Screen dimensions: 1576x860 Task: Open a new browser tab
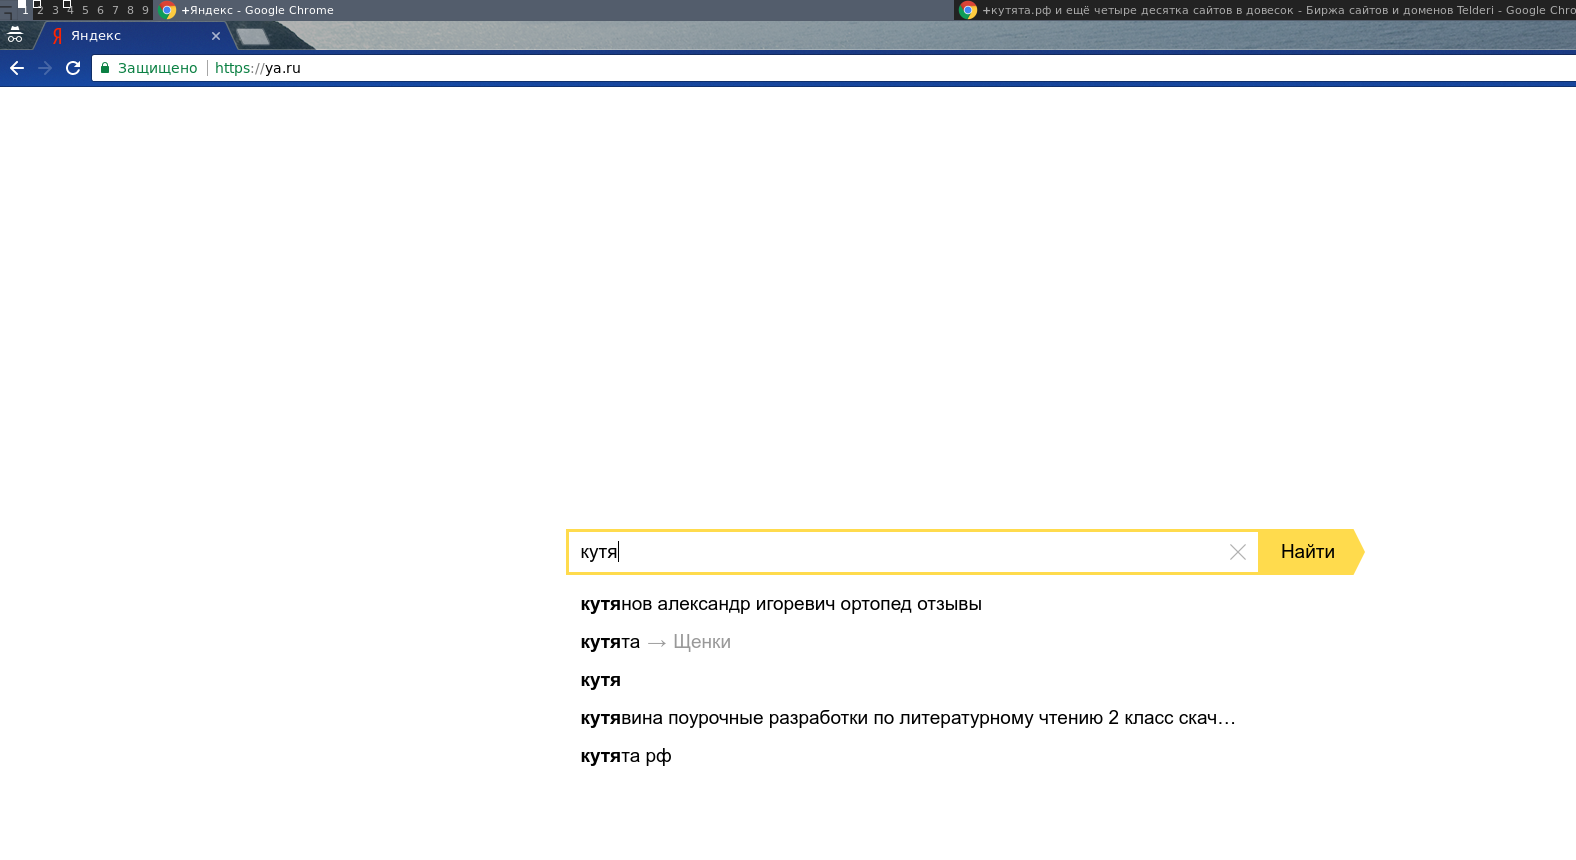pos(253,37)
